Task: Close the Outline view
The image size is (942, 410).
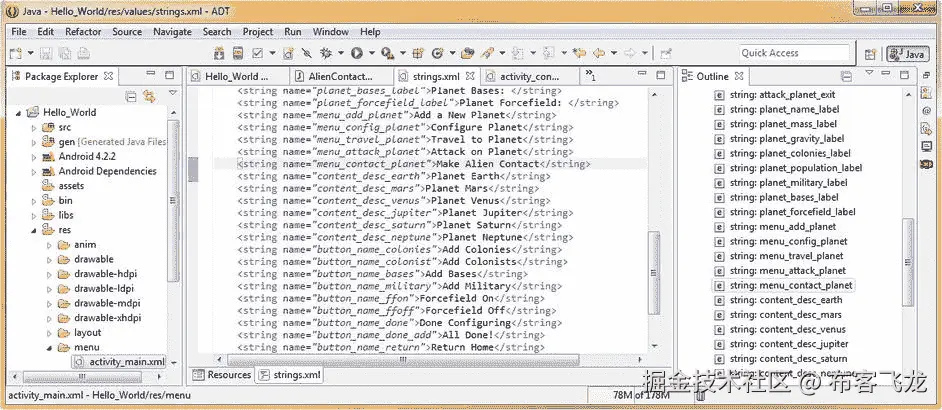Action: coord(740,76)
